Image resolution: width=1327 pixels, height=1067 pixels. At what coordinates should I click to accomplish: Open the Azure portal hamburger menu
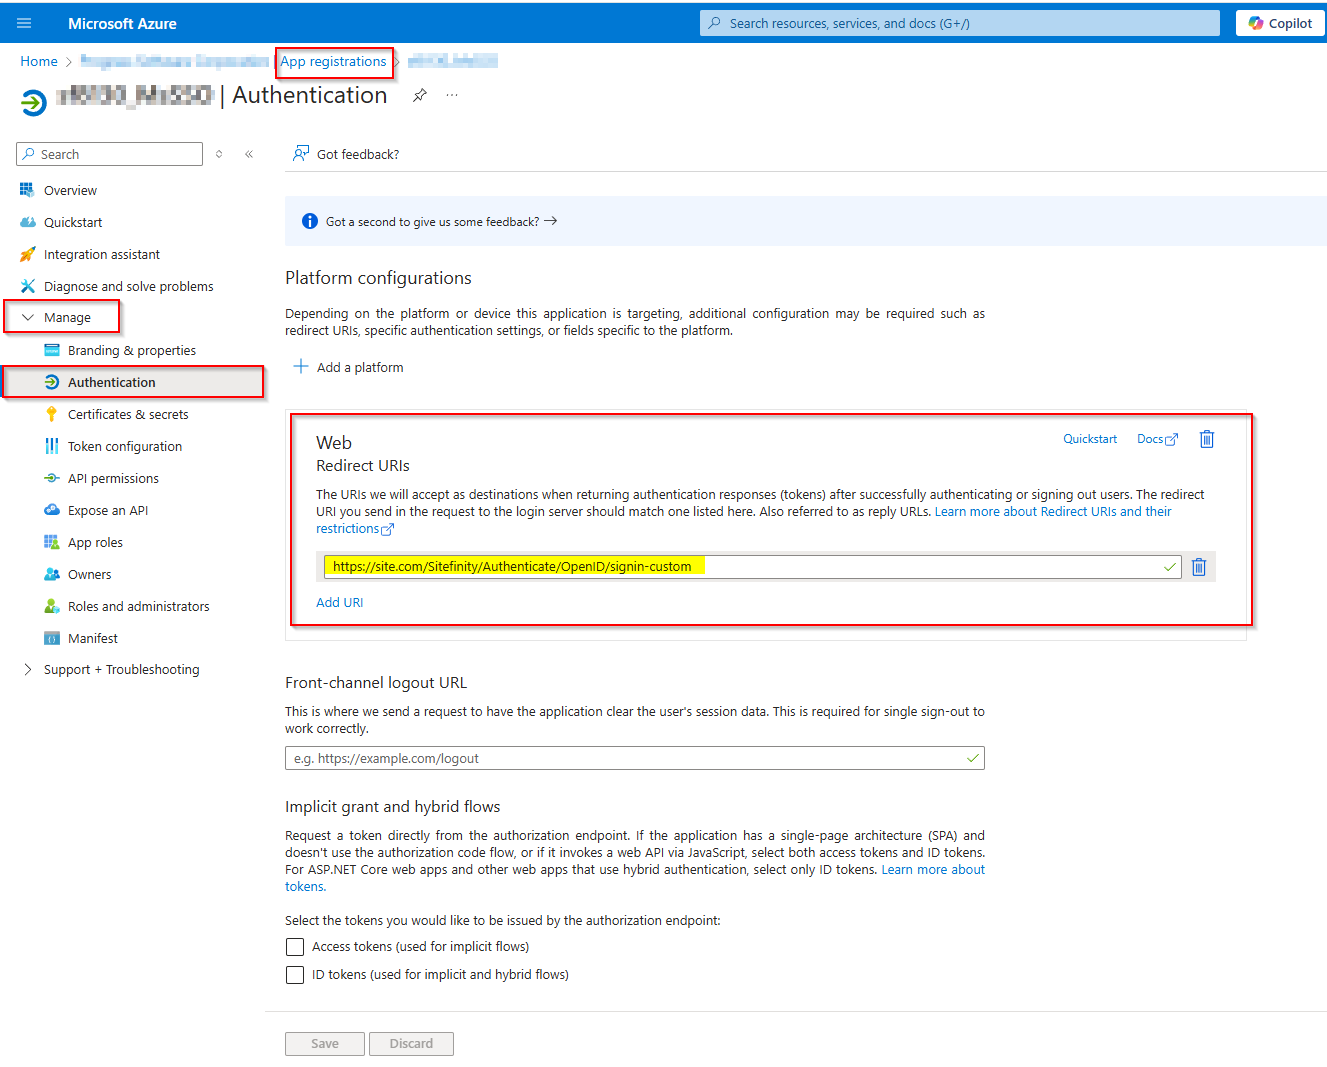tap(24, 23)
